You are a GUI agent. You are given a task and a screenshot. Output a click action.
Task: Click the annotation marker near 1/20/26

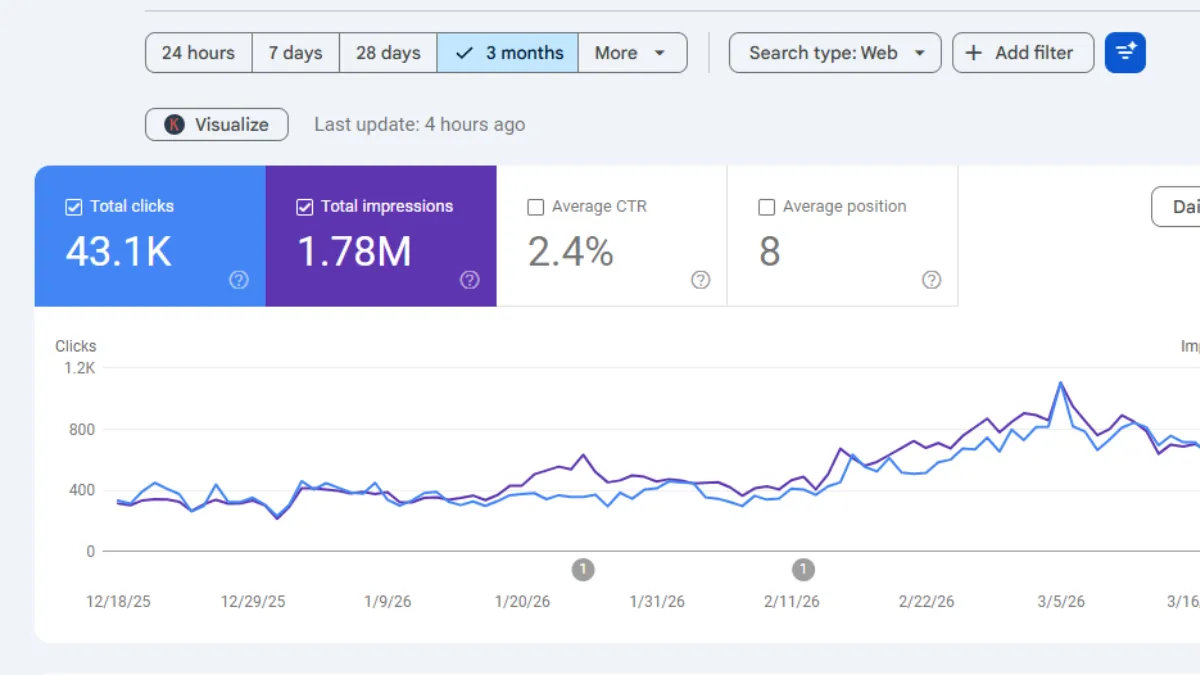pyautogui.click(x=583, y=569)
